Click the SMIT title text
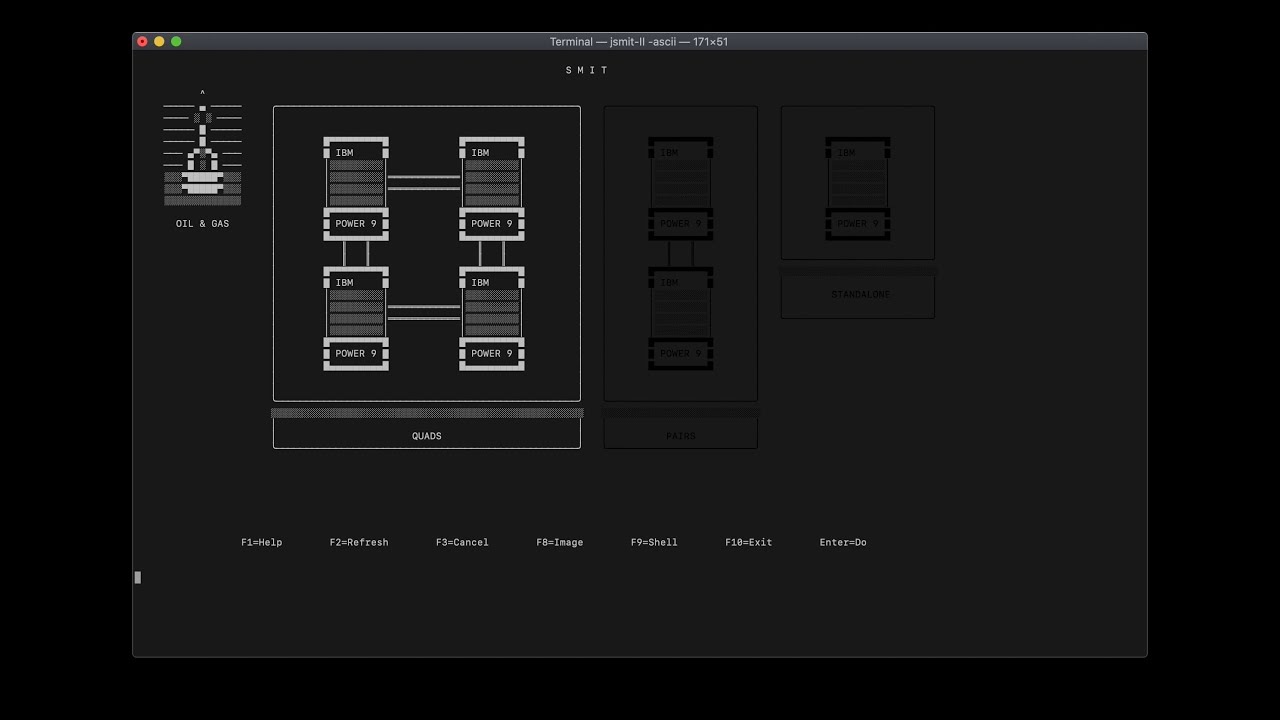This screenshot has height=720, width=1280. [587, 70]
